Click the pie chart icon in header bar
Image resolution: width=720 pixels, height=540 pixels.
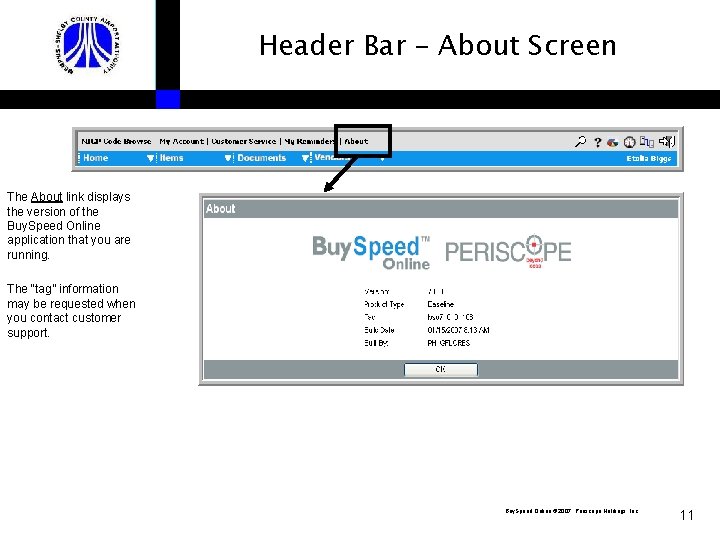(x=612, y=142)
